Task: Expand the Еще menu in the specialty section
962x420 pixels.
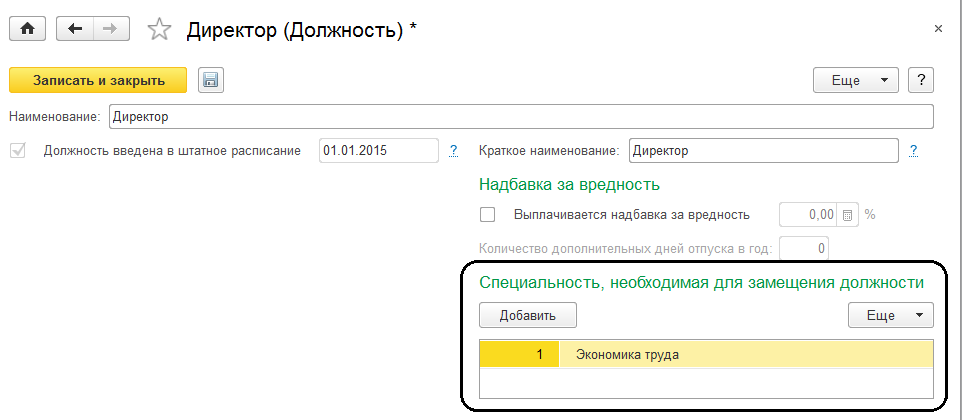Action: (890, 315)
